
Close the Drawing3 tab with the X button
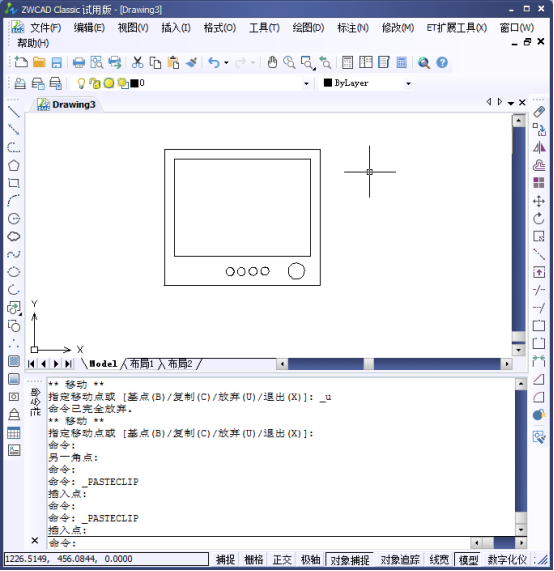pyautogui.click(x=522, y=103)
